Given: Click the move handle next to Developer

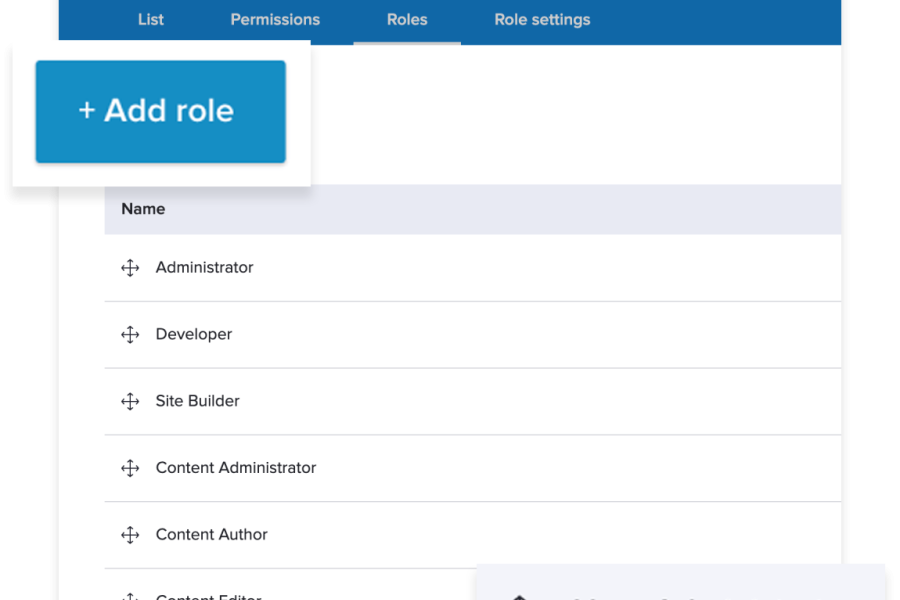Looking at the screenshot, I should 130,335.
